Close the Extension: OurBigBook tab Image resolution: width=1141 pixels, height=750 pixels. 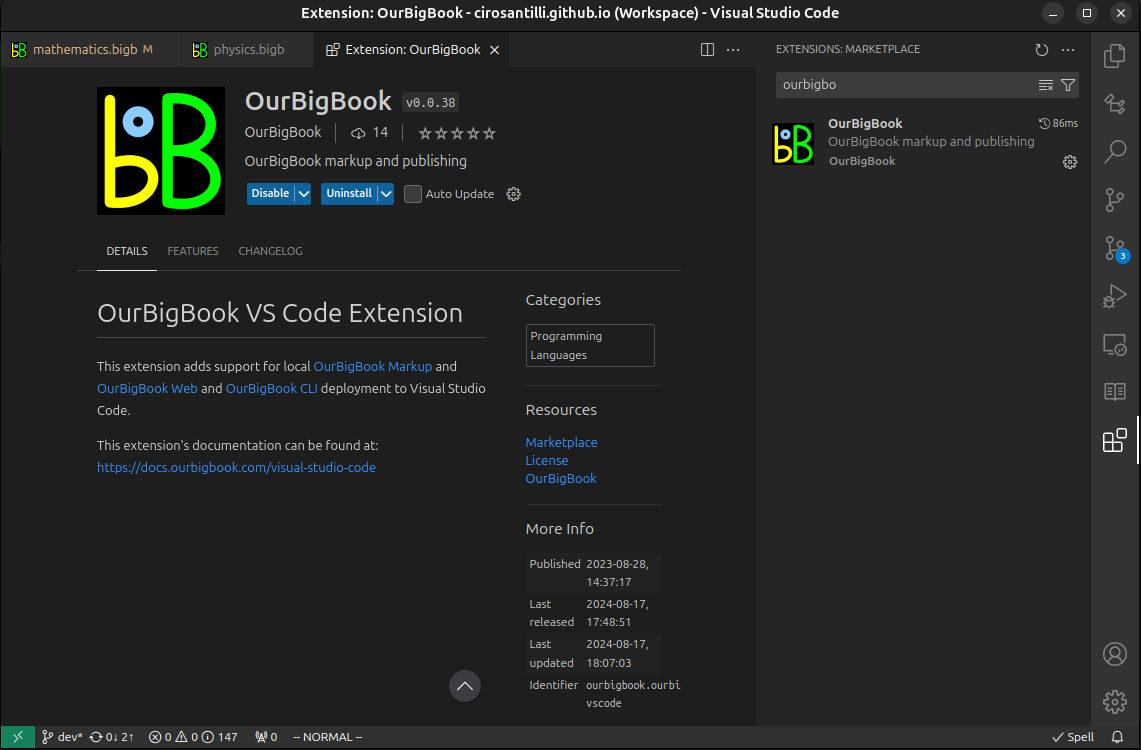(494, 50)
